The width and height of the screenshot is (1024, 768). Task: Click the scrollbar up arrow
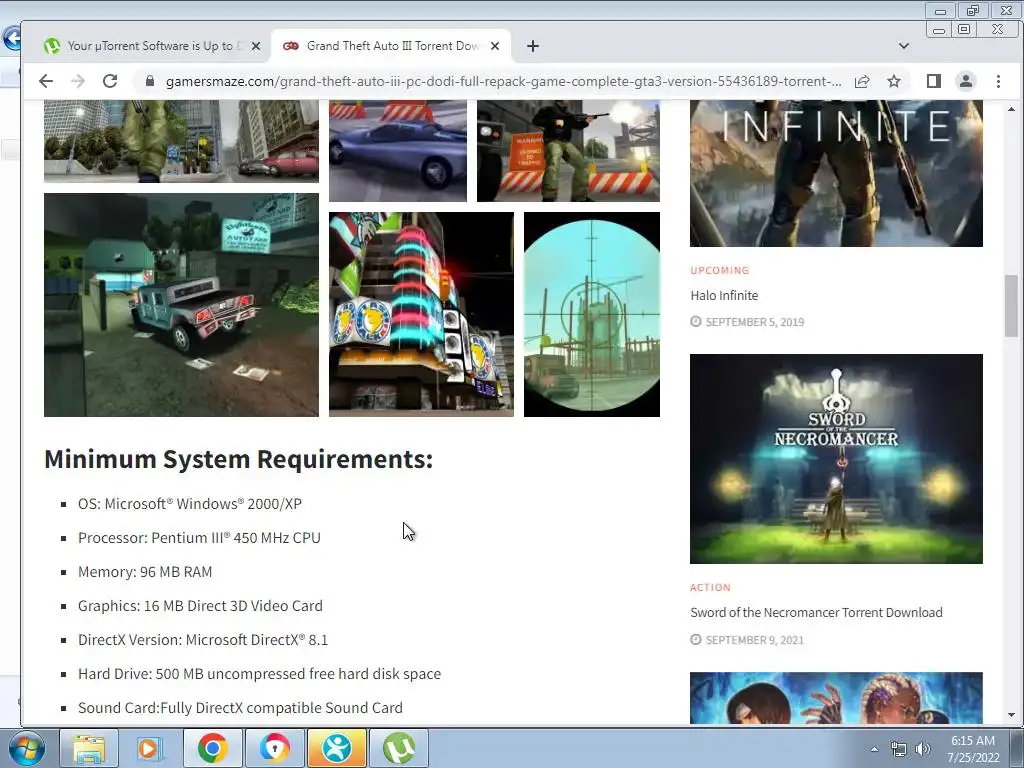tap(1011, 109)
